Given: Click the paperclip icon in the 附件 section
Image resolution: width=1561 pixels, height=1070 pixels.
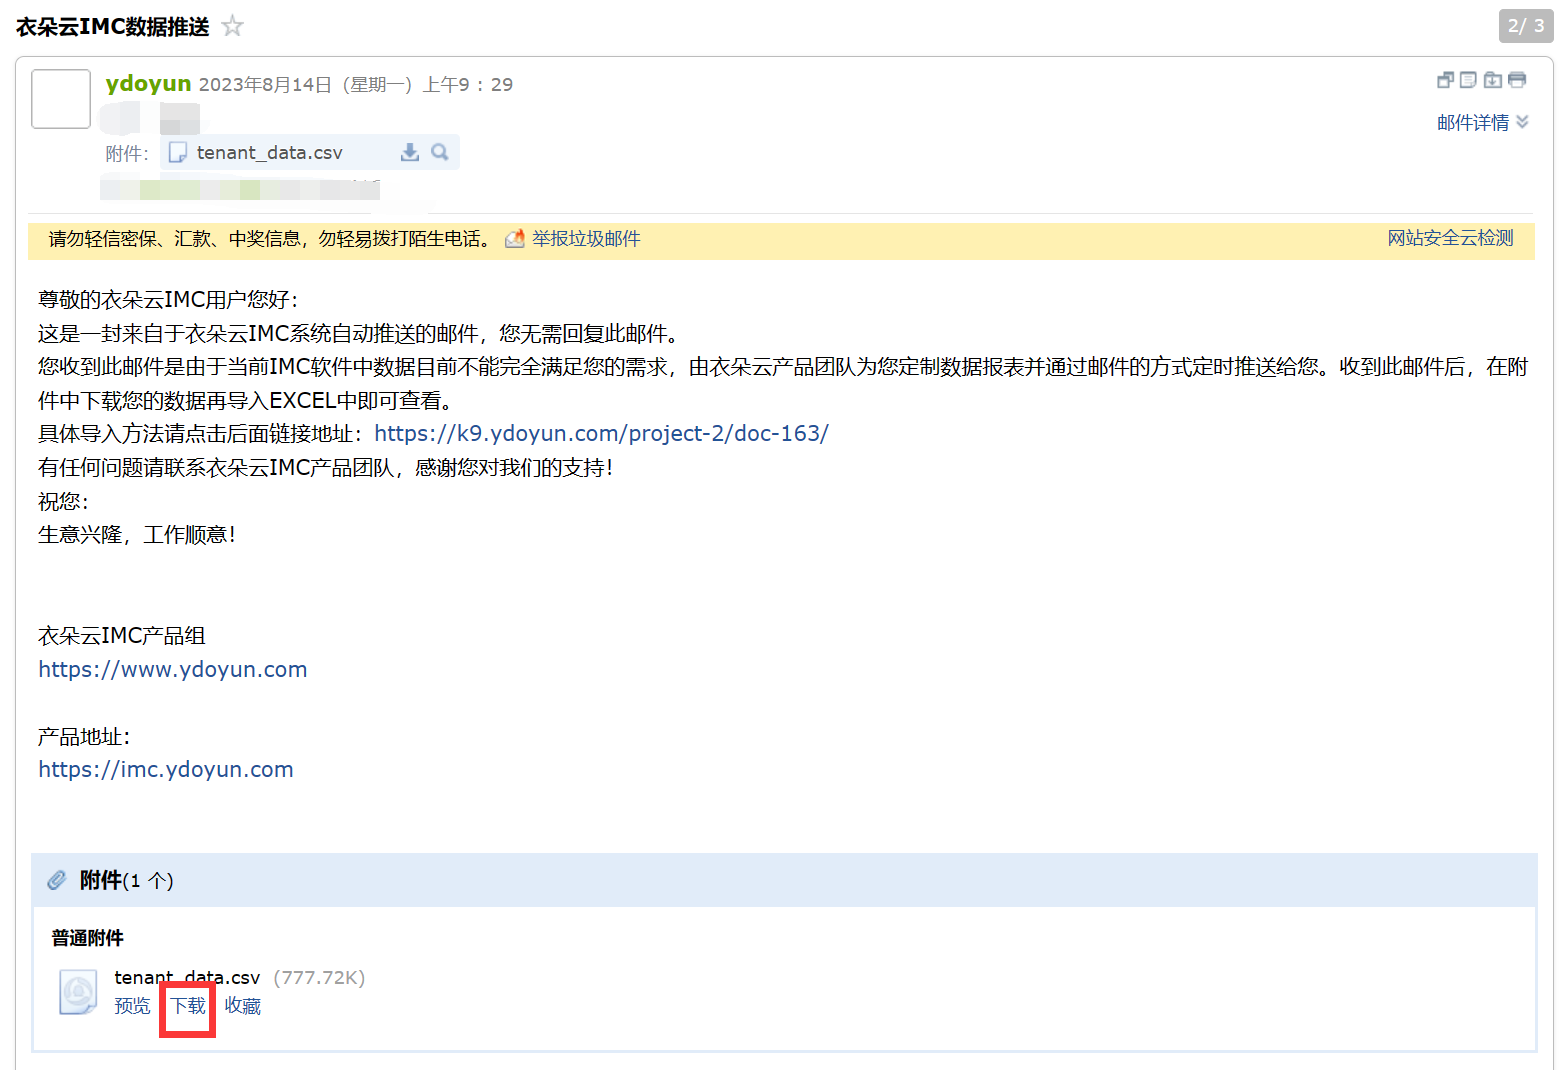Looking at the screenshot, I should click(57, 880).
